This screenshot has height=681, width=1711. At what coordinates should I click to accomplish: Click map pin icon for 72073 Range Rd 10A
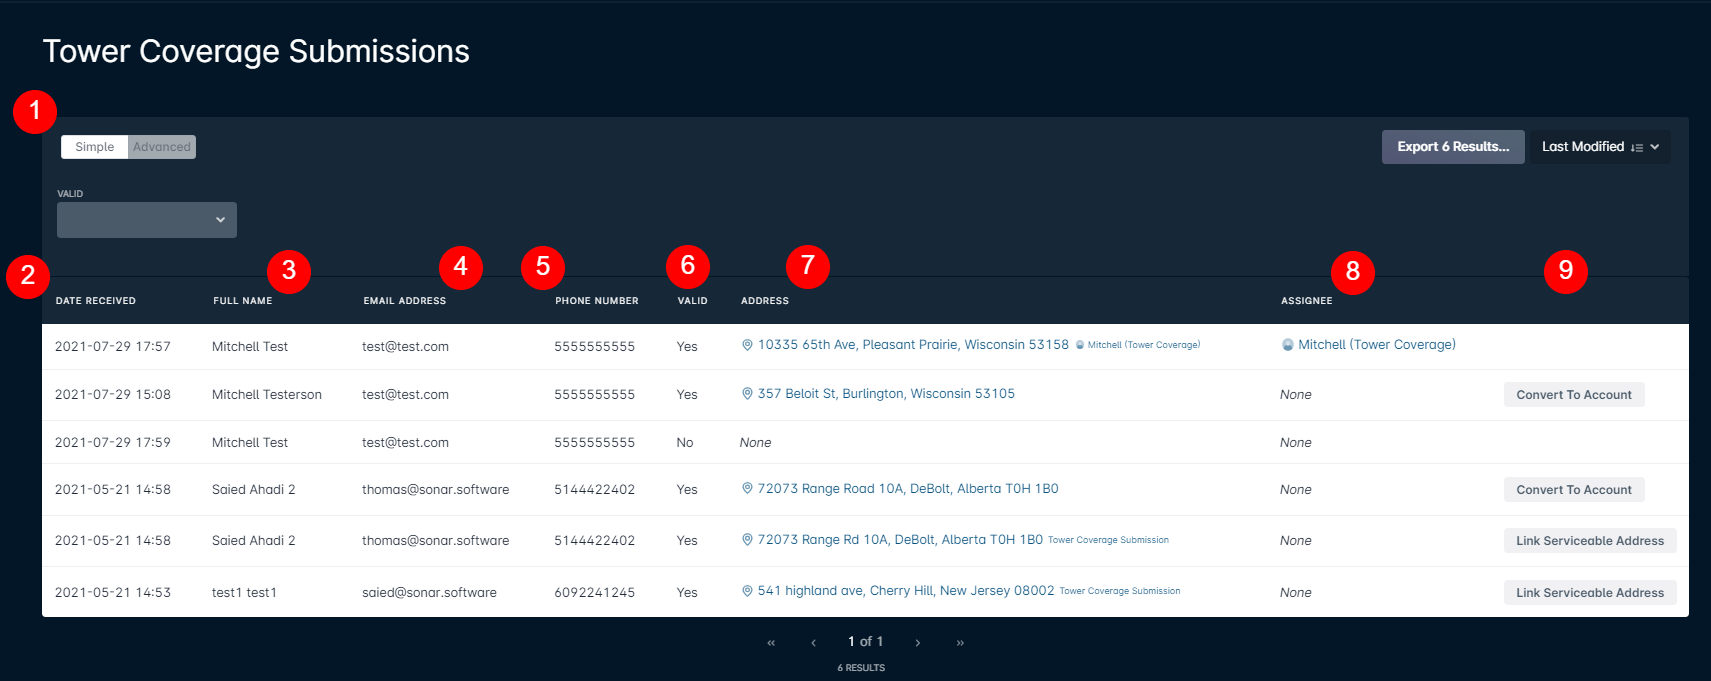point(747,540)
